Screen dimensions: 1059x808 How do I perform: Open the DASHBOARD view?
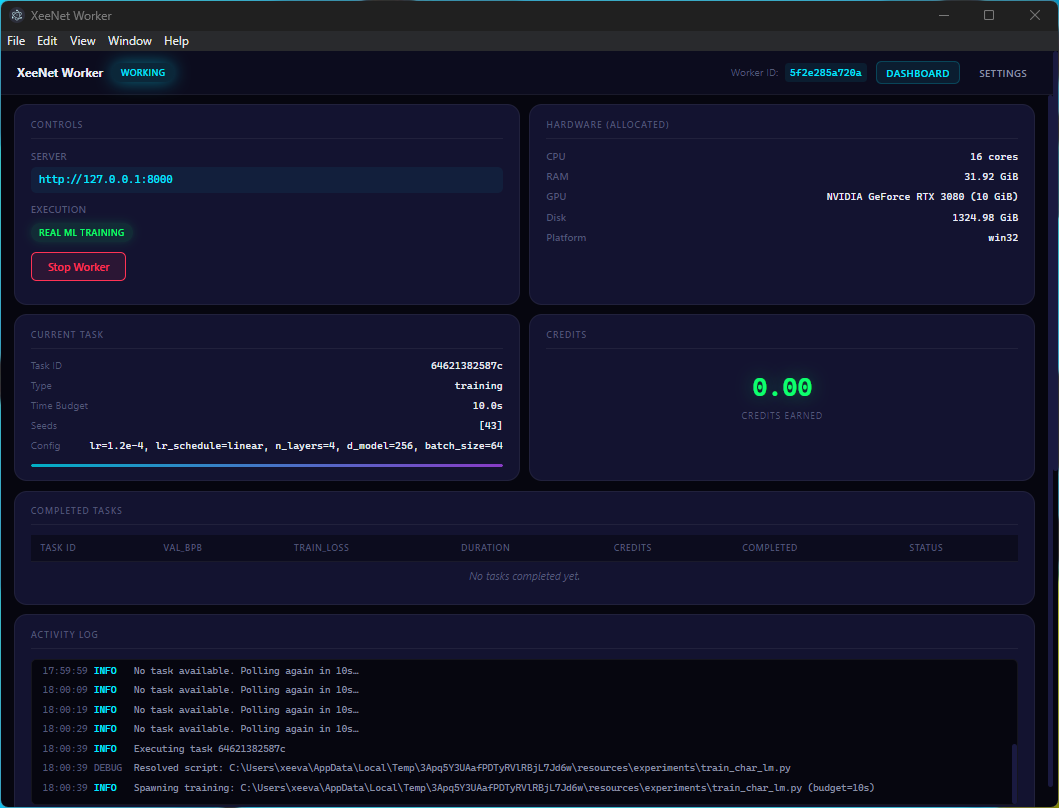click(x=917, y=72)
